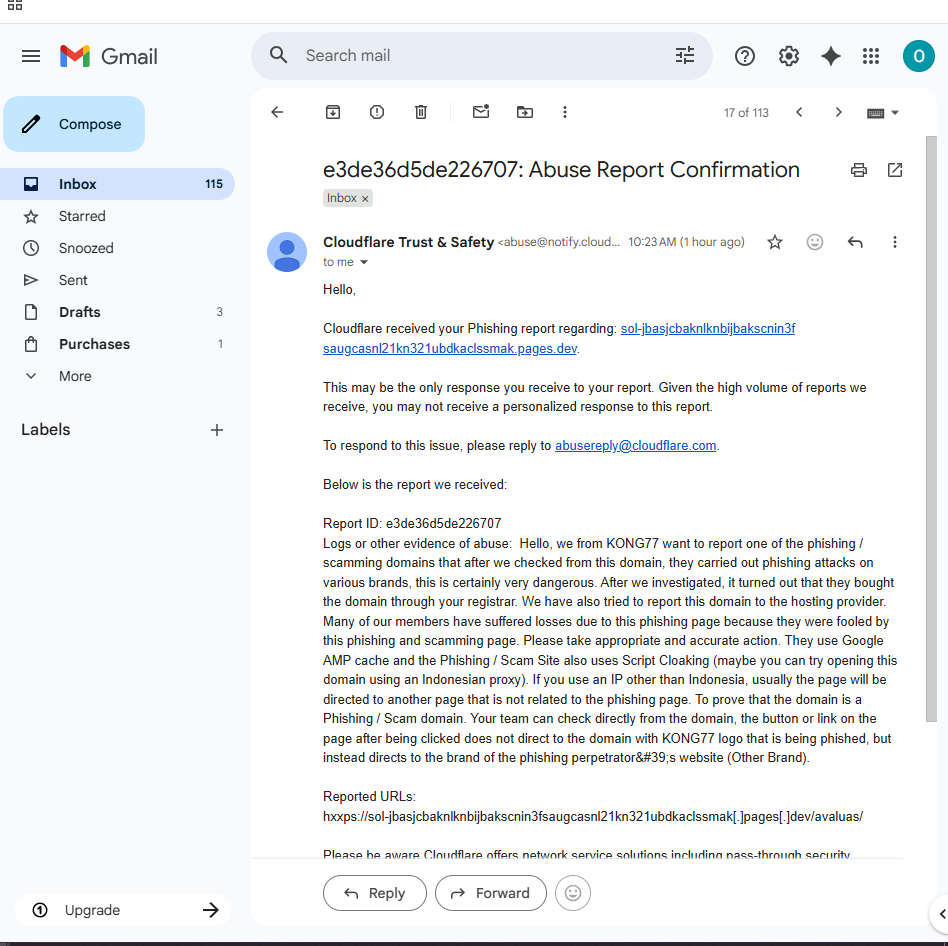Click sender avatar of Cloudflare Trust & Safety
Viewport: 948px width, 946px height.
click(287, 252)
